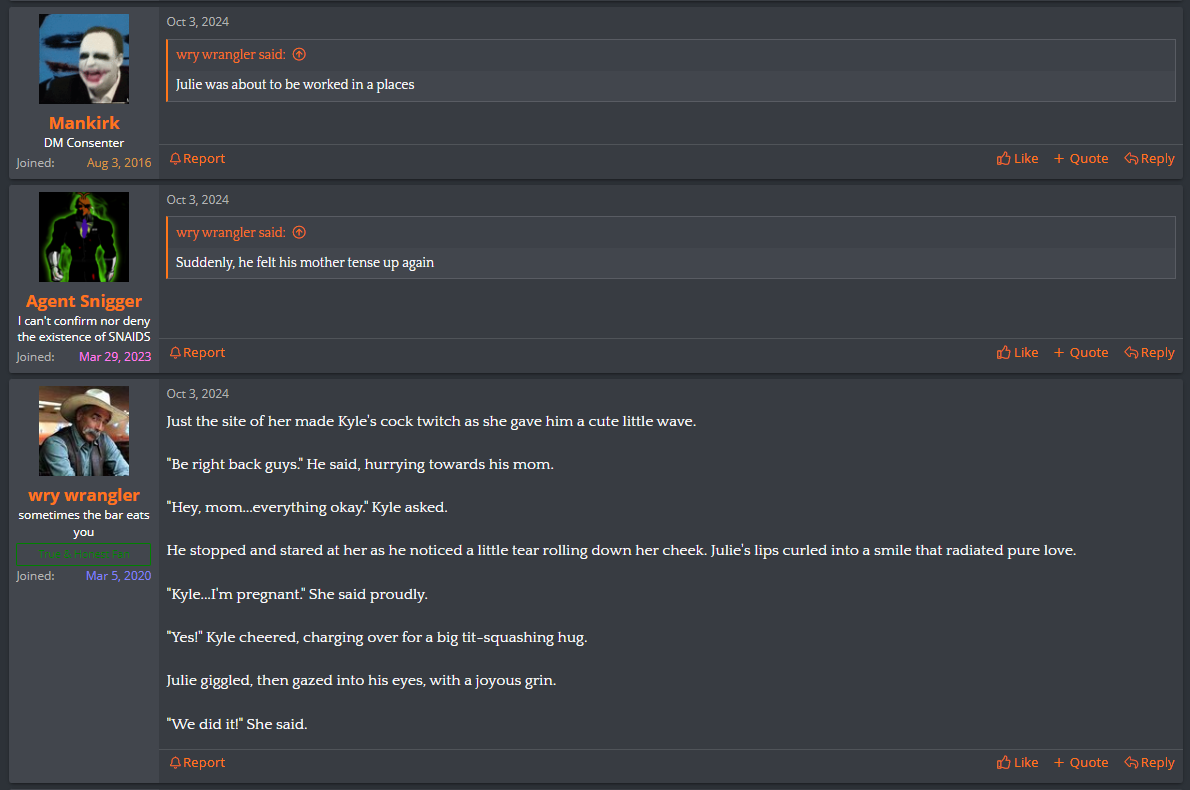Screen dimensions: 1190x790
Task: Click the Oct 3, 2024 timestamp on wry wrangler's post
Action: (x=197, y=394)
